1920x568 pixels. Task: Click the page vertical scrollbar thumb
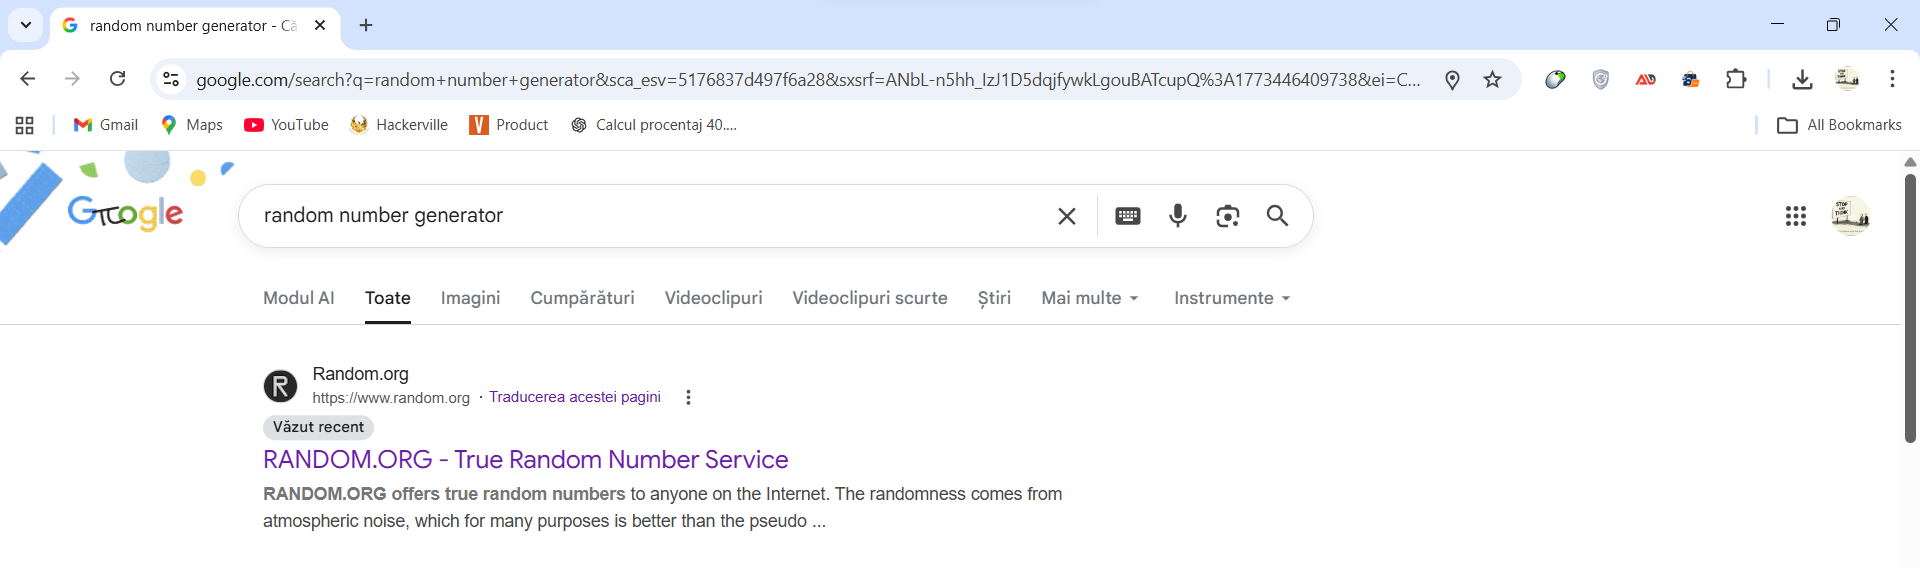click(x=1910, y=308)
